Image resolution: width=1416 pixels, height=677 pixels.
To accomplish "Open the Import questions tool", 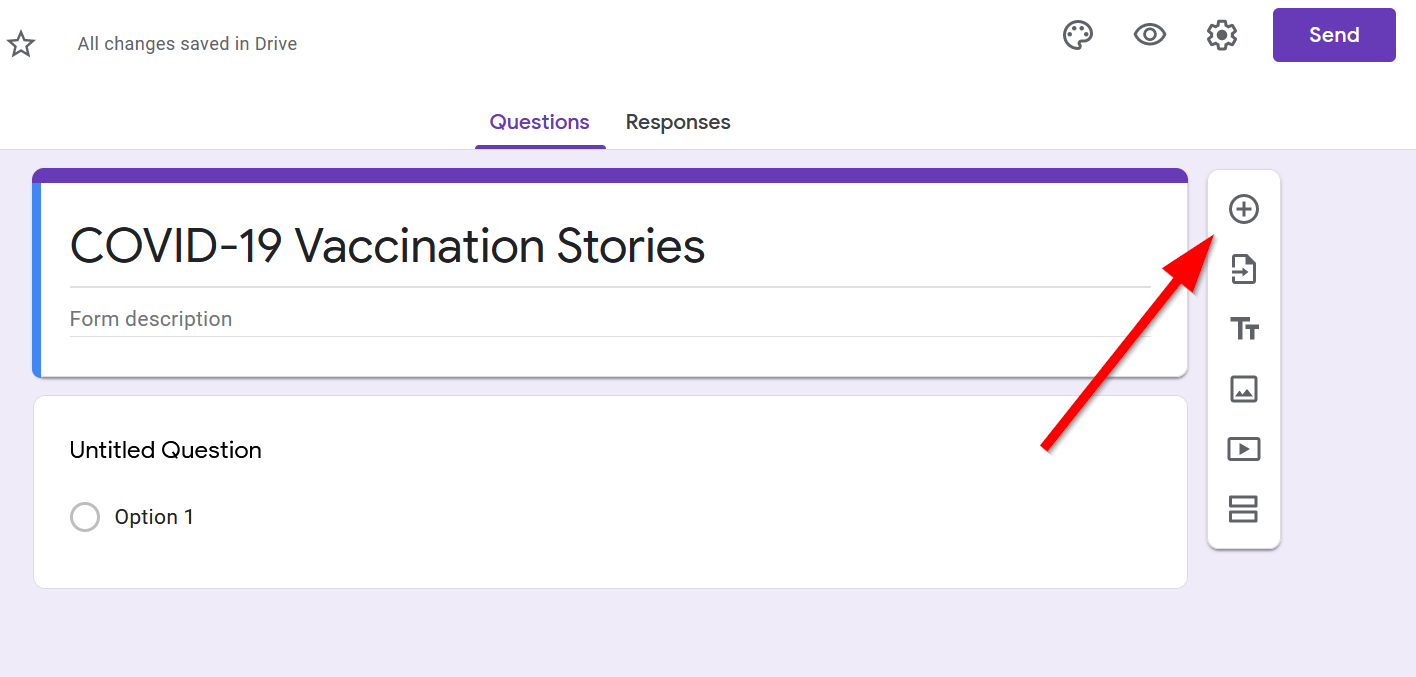I will (x=1243, y=269).
